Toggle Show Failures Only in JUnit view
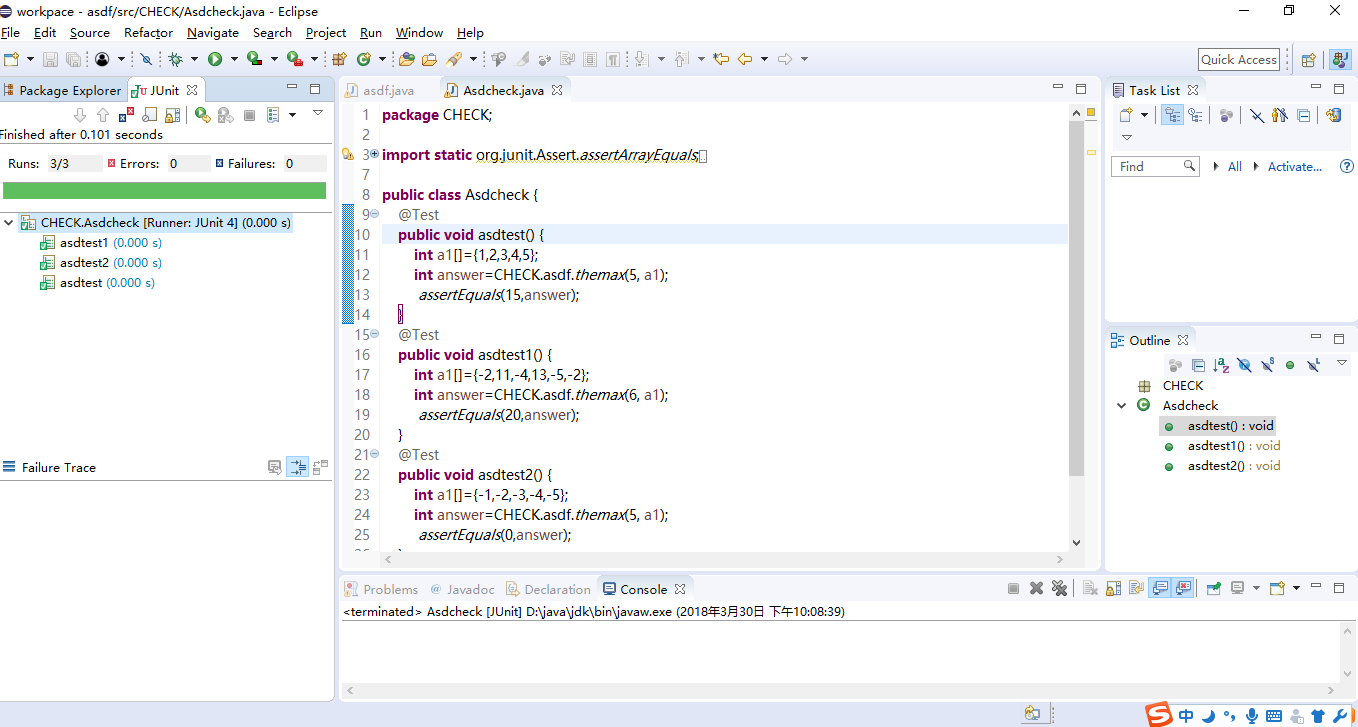 pyautogui.click(x=126, y=115)
